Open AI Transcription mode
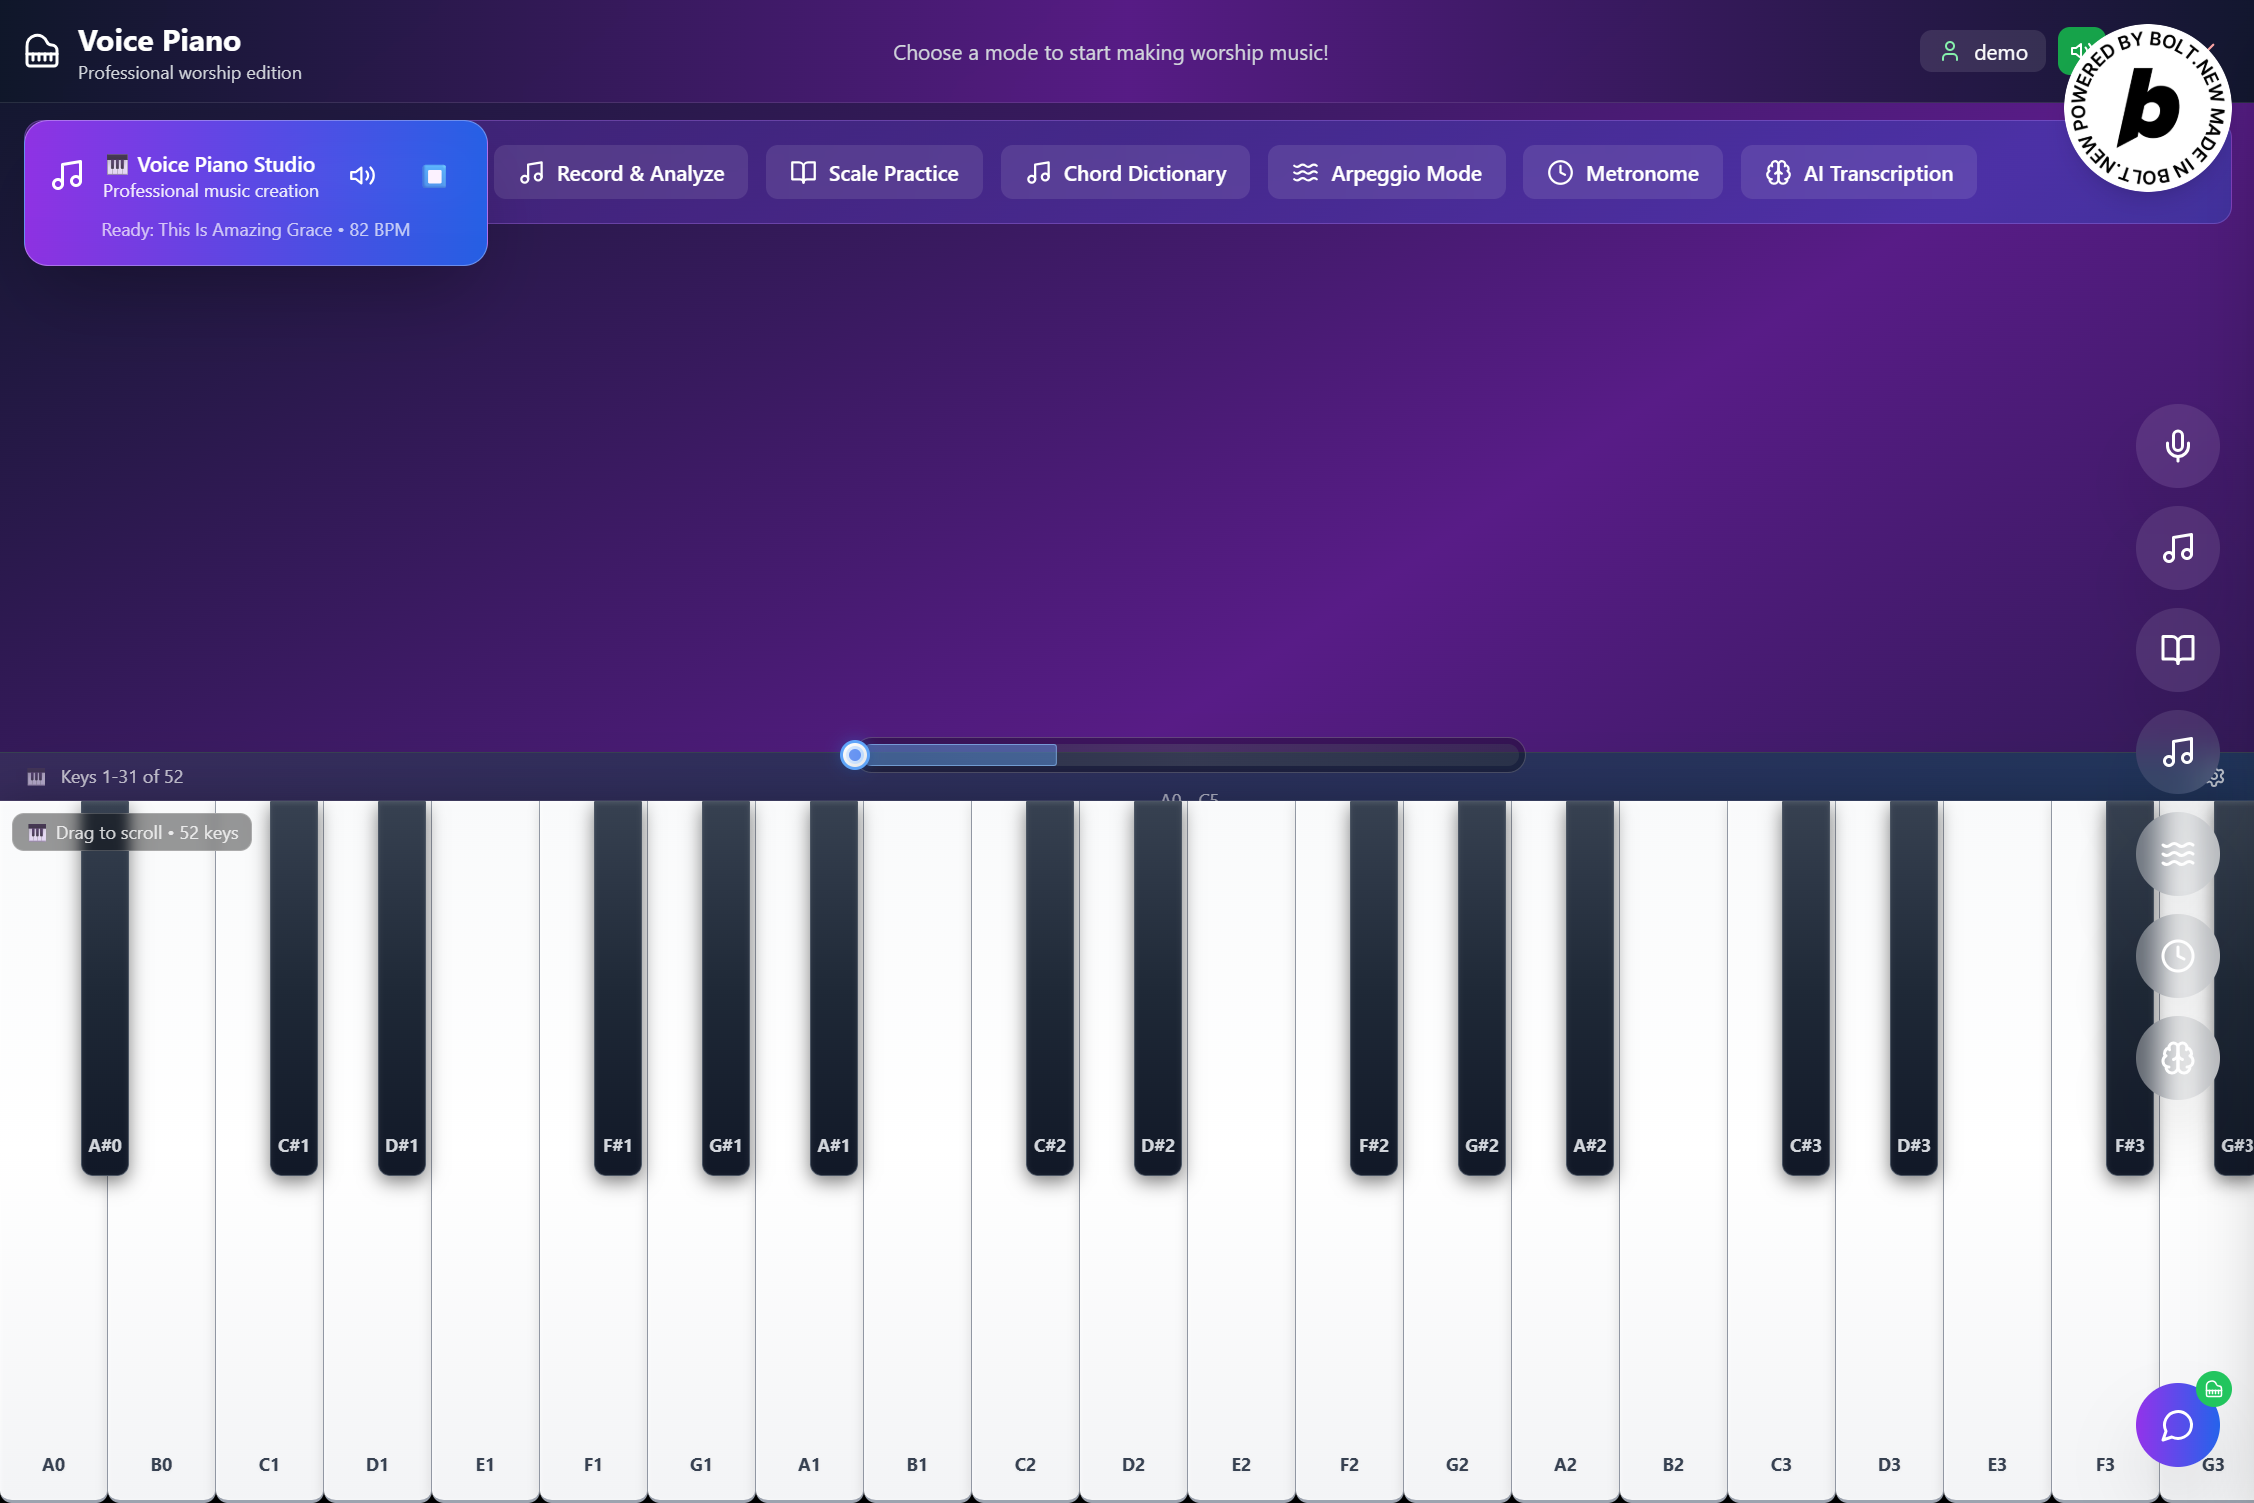2254x1503 pixels. (x=1858, y=173)
